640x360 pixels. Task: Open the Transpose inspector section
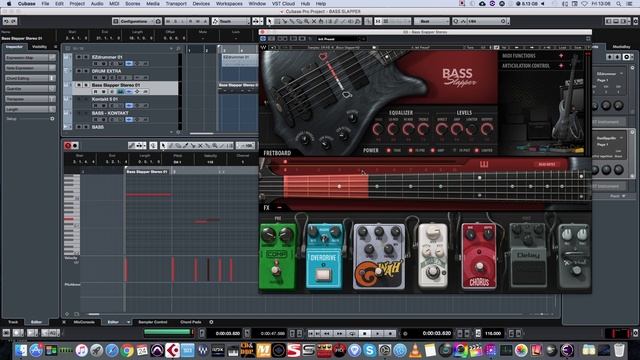click(31, 99)
